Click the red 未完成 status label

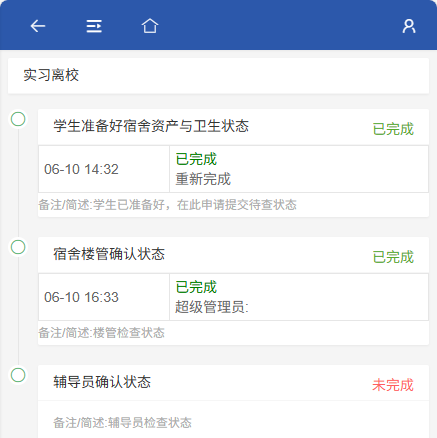tap(393, 385)
